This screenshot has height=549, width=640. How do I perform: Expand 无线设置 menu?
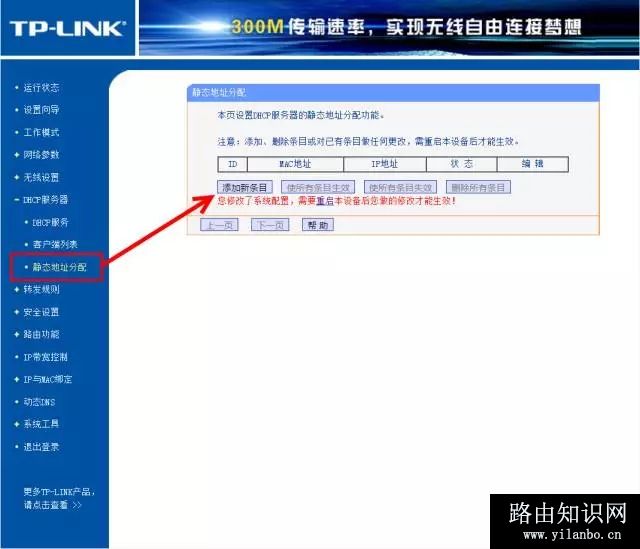click(x=41, y=177)
